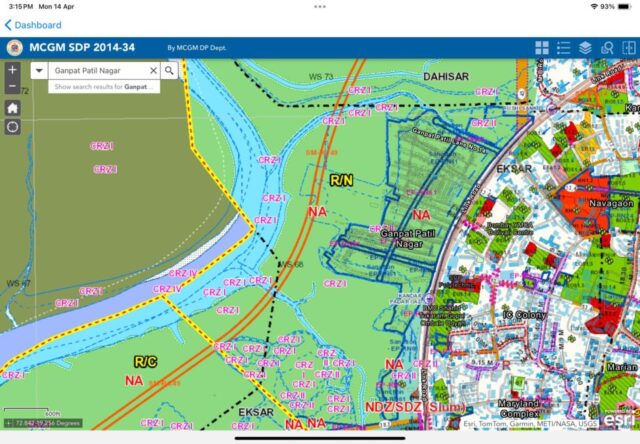Clear the Ganpat Patil Nagar search text
This screenshot has height=444, width=640.
point(153,71)
